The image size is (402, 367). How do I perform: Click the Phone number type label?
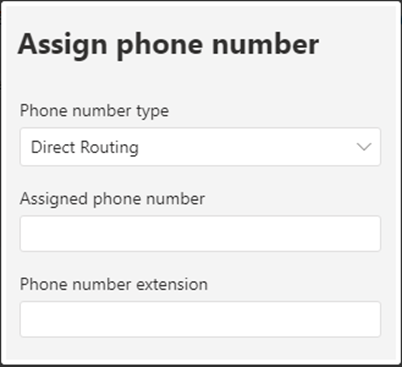click(x=94, y=111)
